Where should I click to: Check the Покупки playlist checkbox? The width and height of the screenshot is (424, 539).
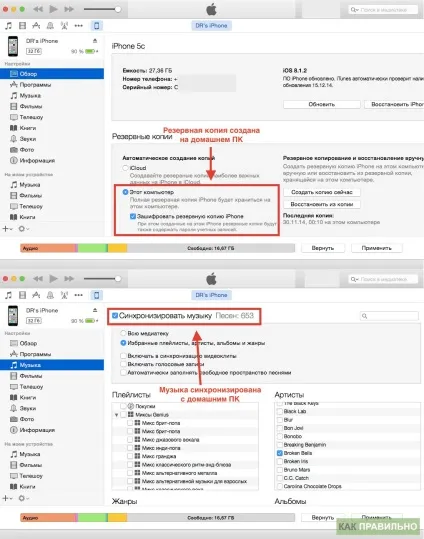coord(123,406)
